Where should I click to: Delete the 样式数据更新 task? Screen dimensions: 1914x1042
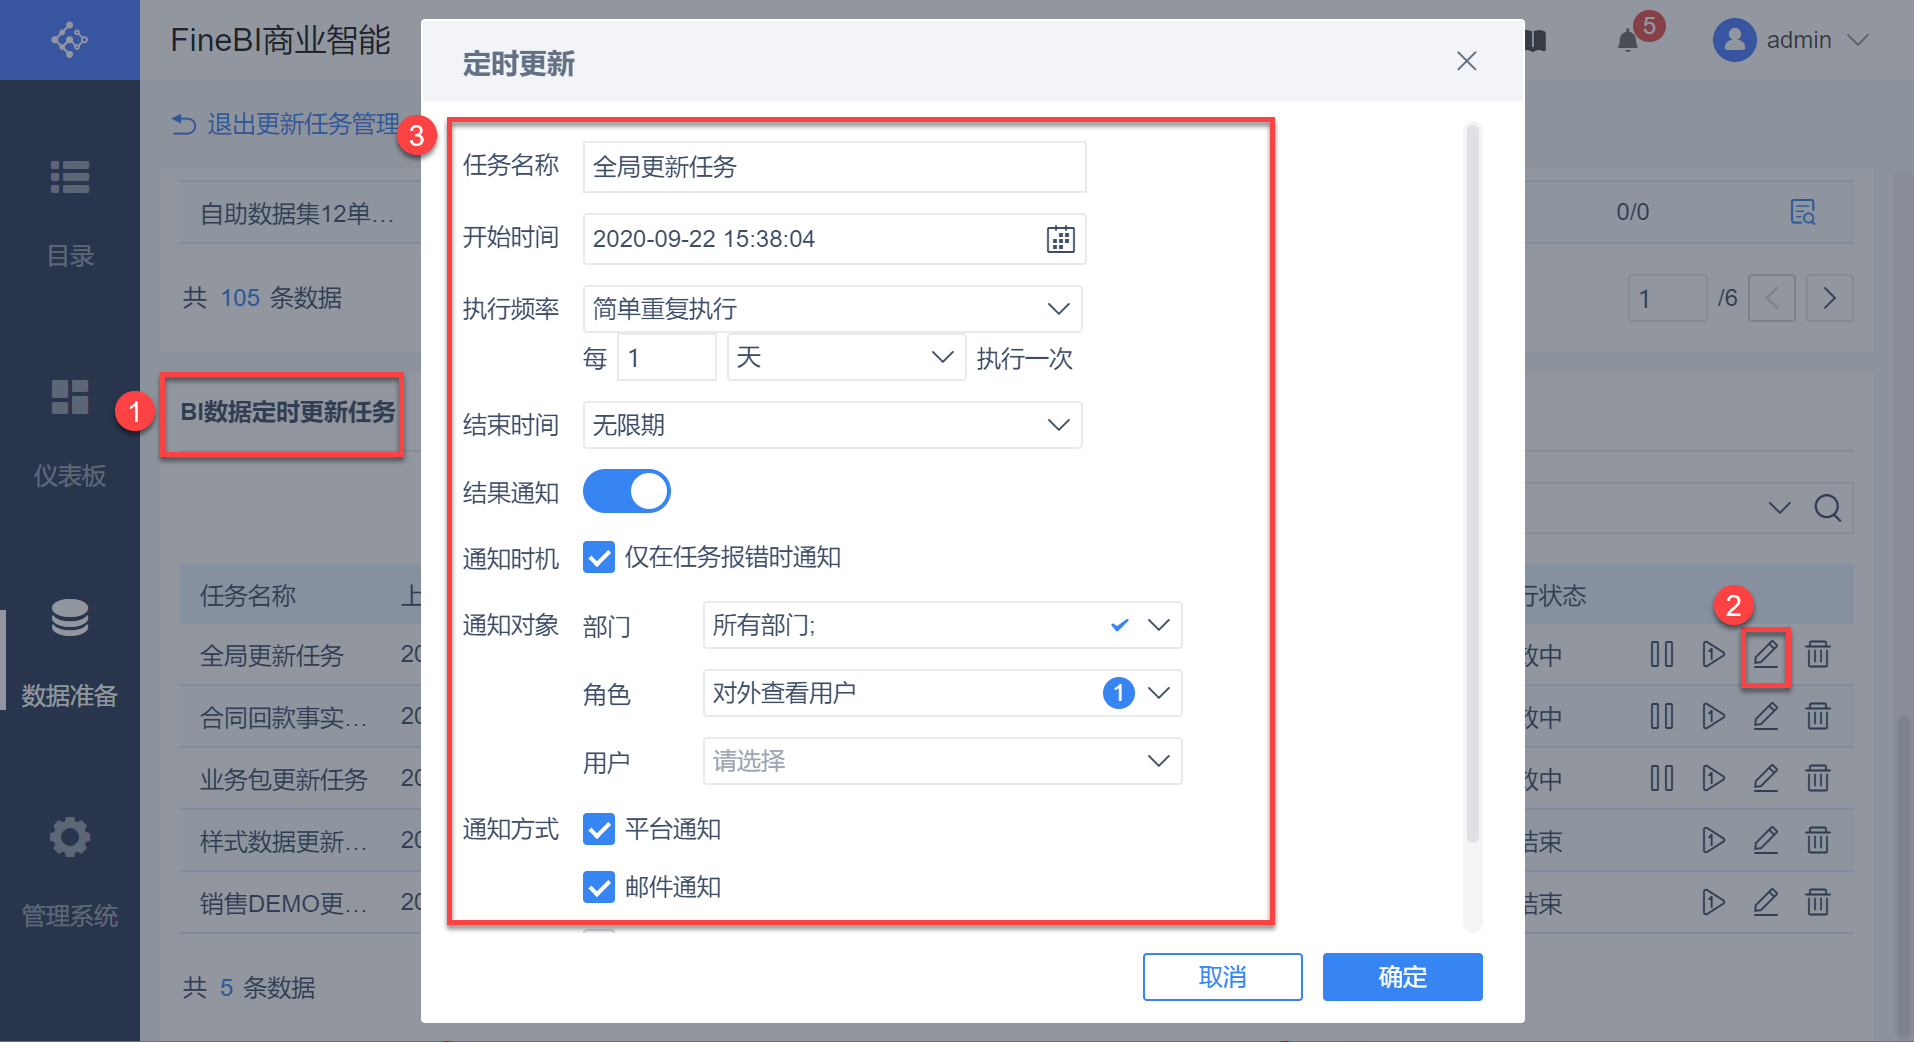(1818, 841)
